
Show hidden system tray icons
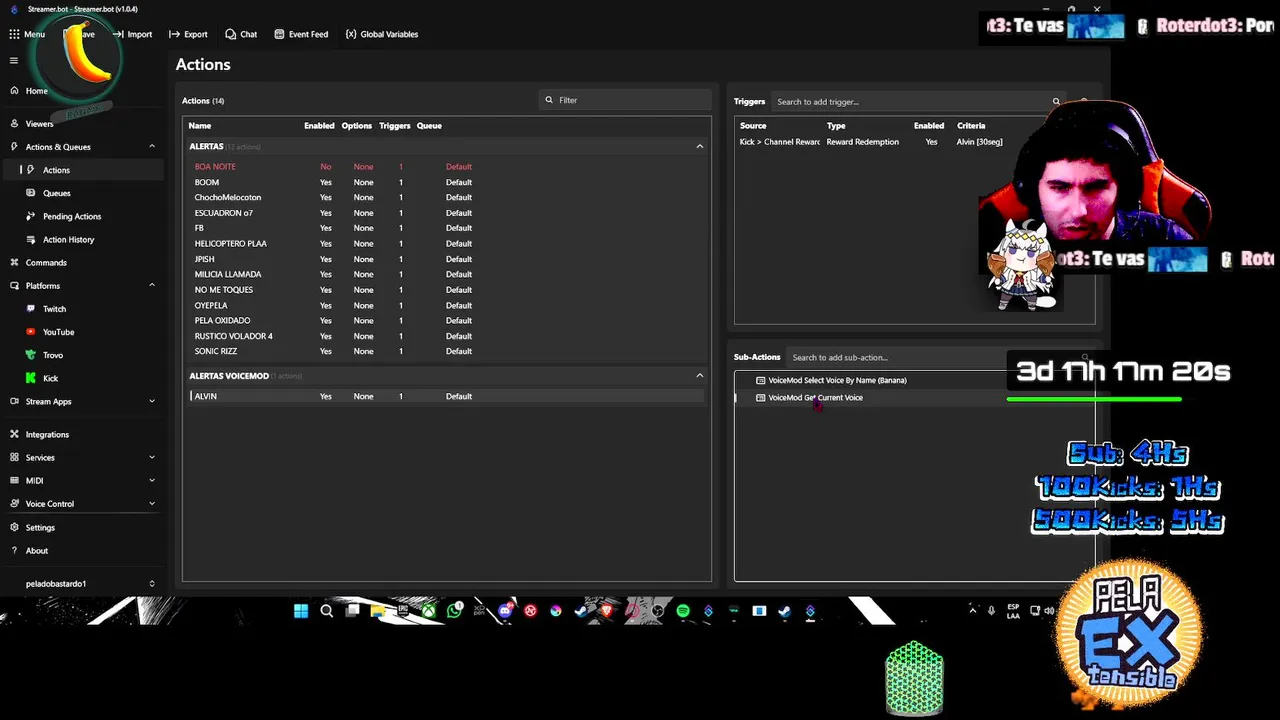973,611
